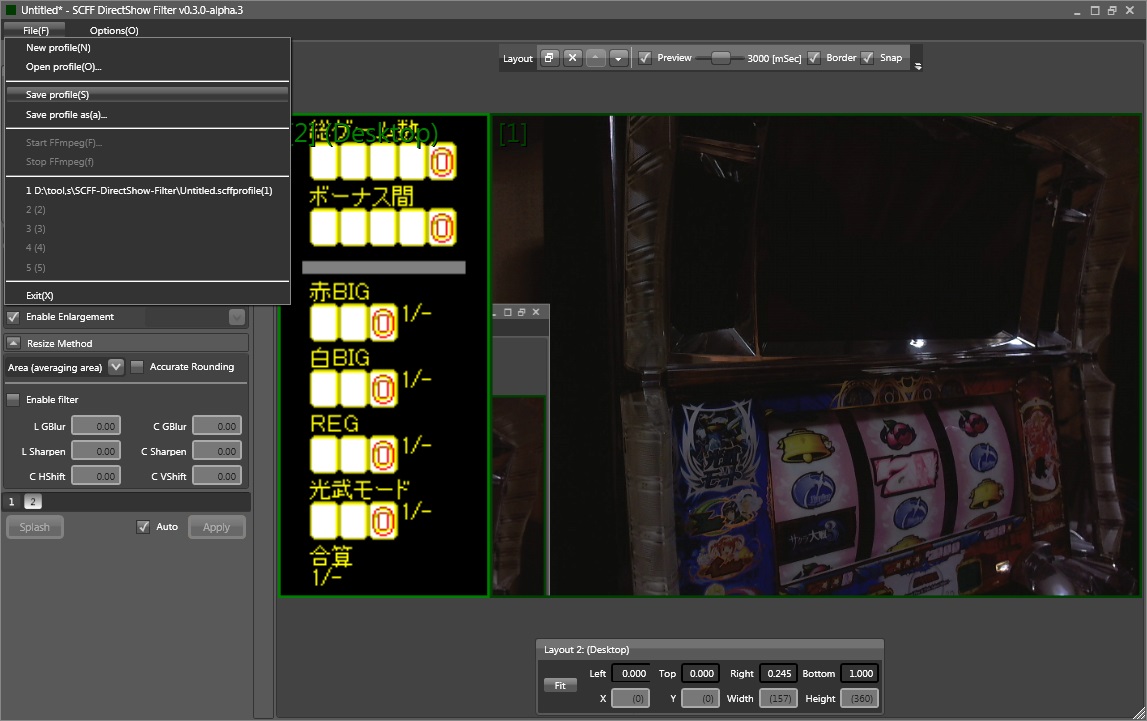Toggle the Border checkbox
The width and height of the screenshot is (1147, 721).
(x=813, y=58)
